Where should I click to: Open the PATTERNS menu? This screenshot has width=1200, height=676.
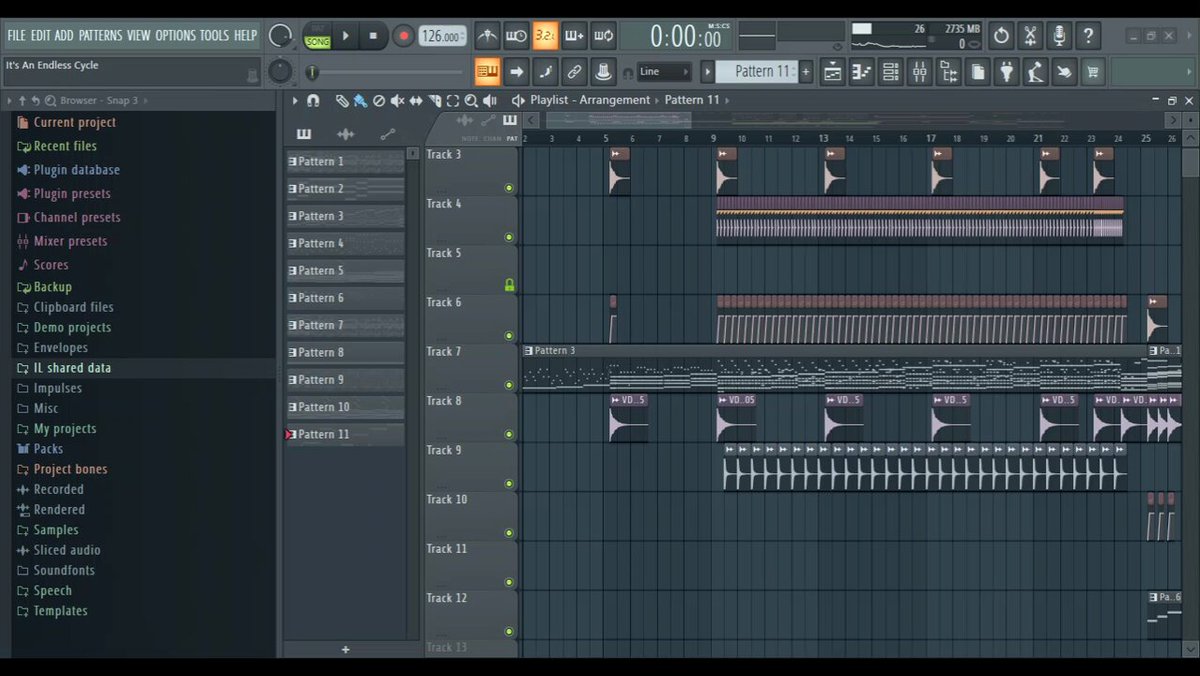click(x=100, y=36)
